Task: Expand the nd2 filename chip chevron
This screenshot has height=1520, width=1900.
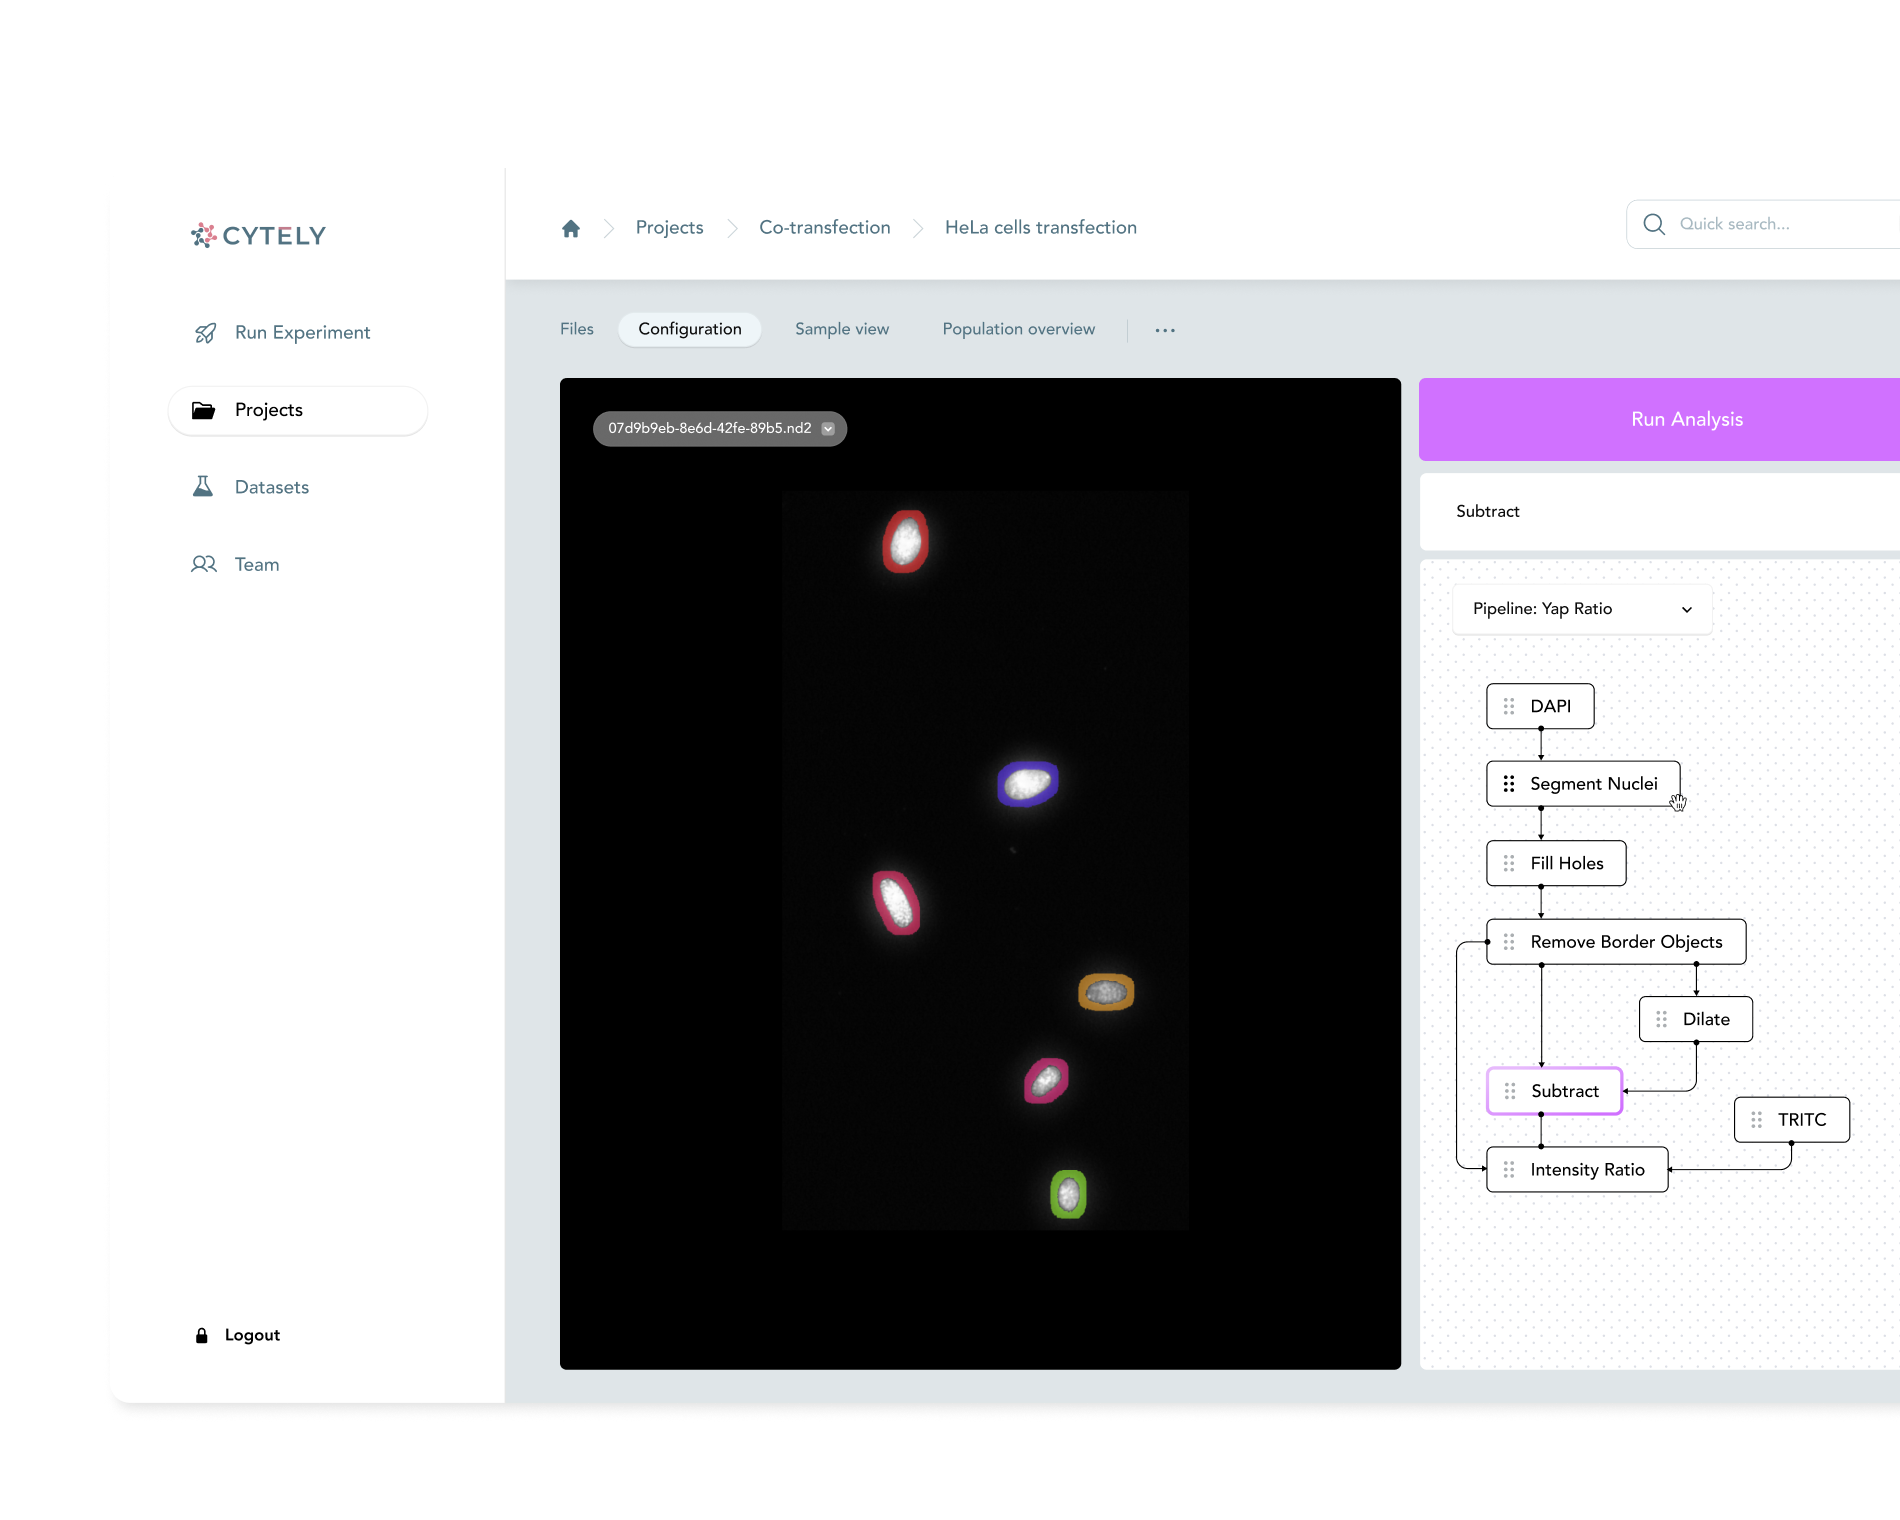Action: [x=827, y=428]
